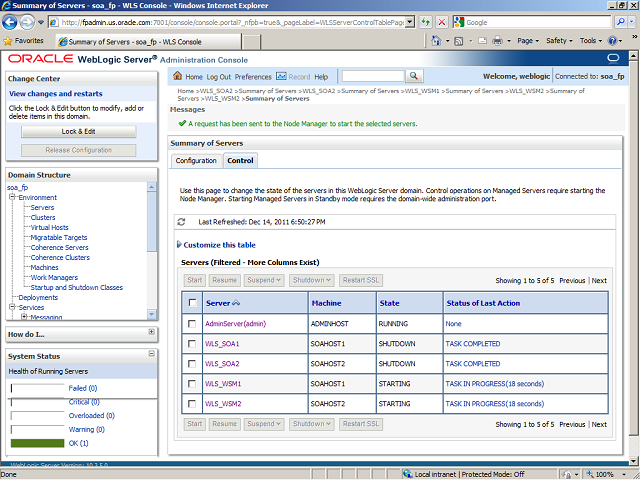Collapse the System Status panel
The image size is (640, 480).
(151, 356)
